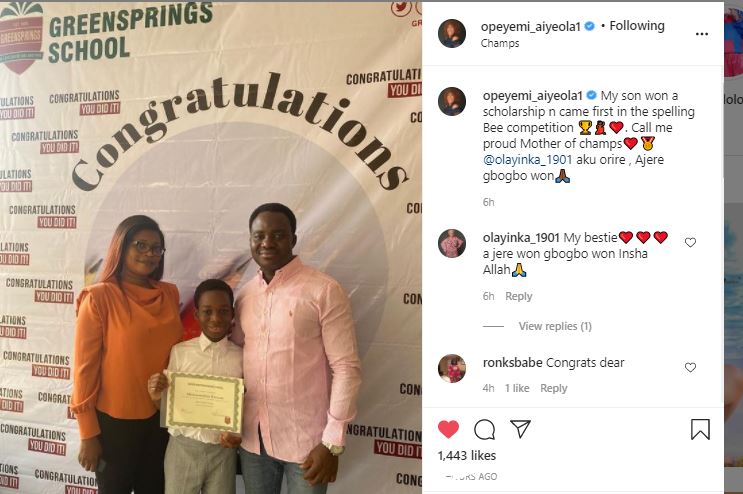Click the Following button in header

[x=637, y=26]
